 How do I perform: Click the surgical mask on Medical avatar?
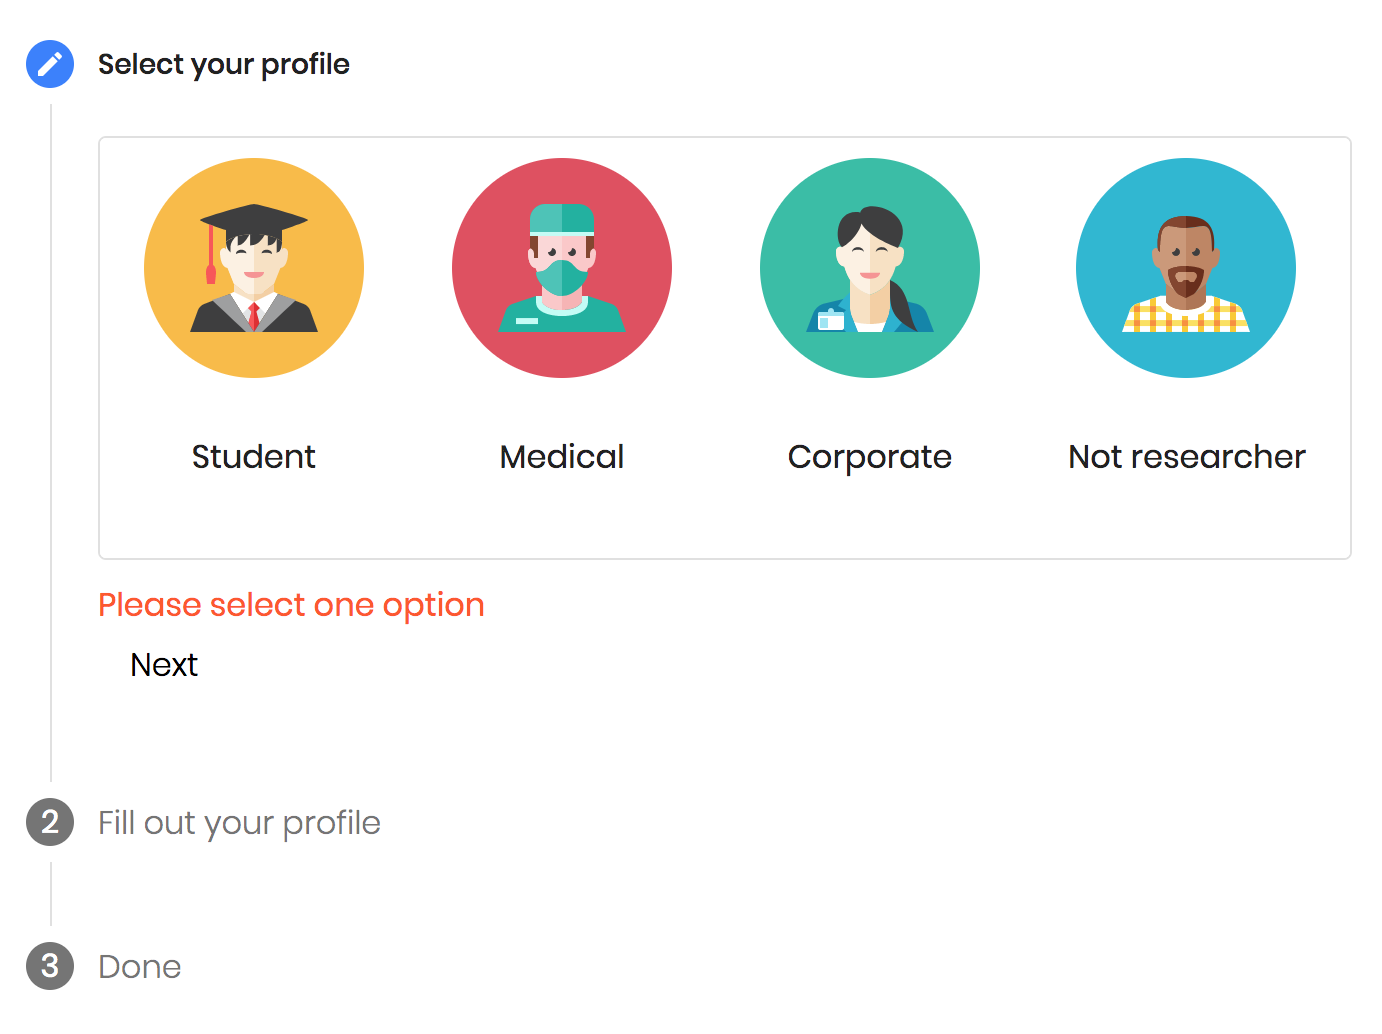click(562, 277)
